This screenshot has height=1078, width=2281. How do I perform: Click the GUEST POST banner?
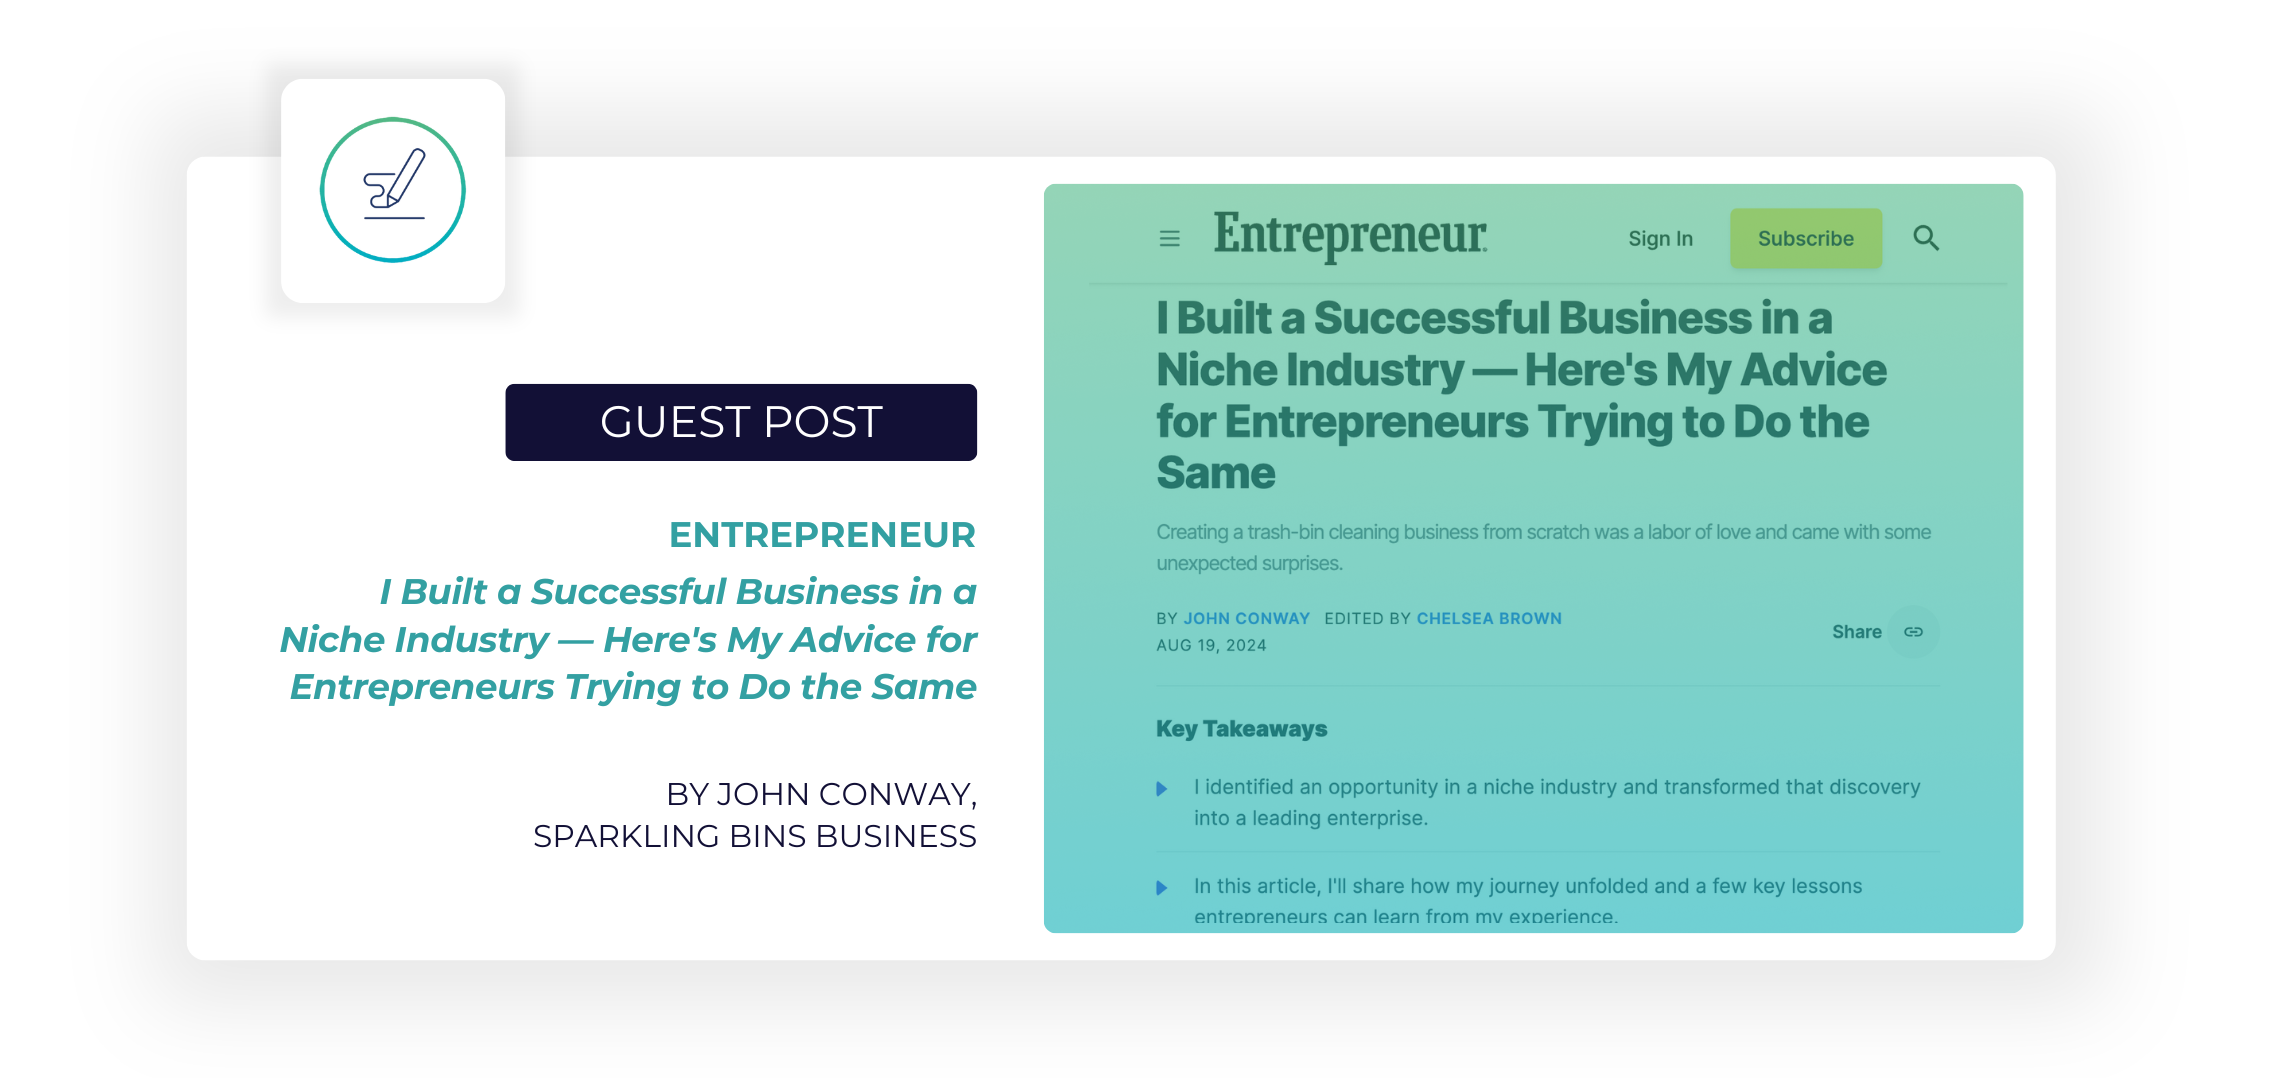(741, 422)
